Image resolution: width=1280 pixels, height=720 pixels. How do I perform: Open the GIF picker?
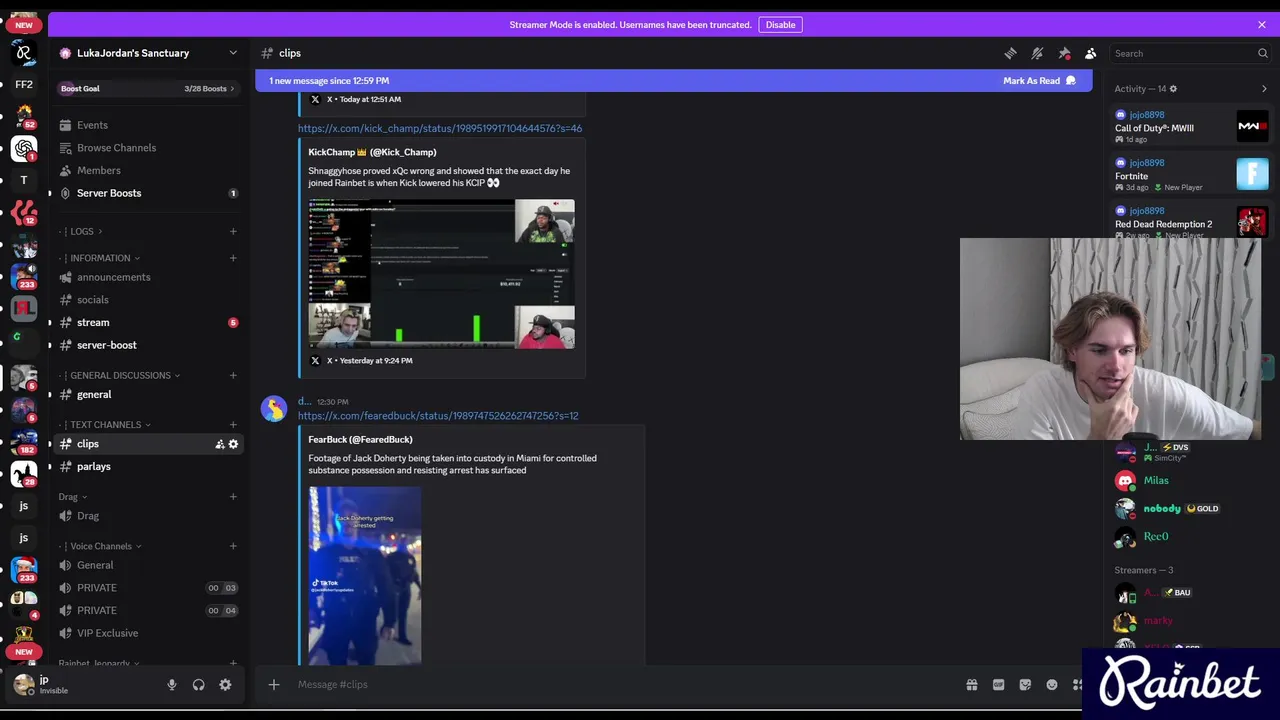tap(998, 685)
